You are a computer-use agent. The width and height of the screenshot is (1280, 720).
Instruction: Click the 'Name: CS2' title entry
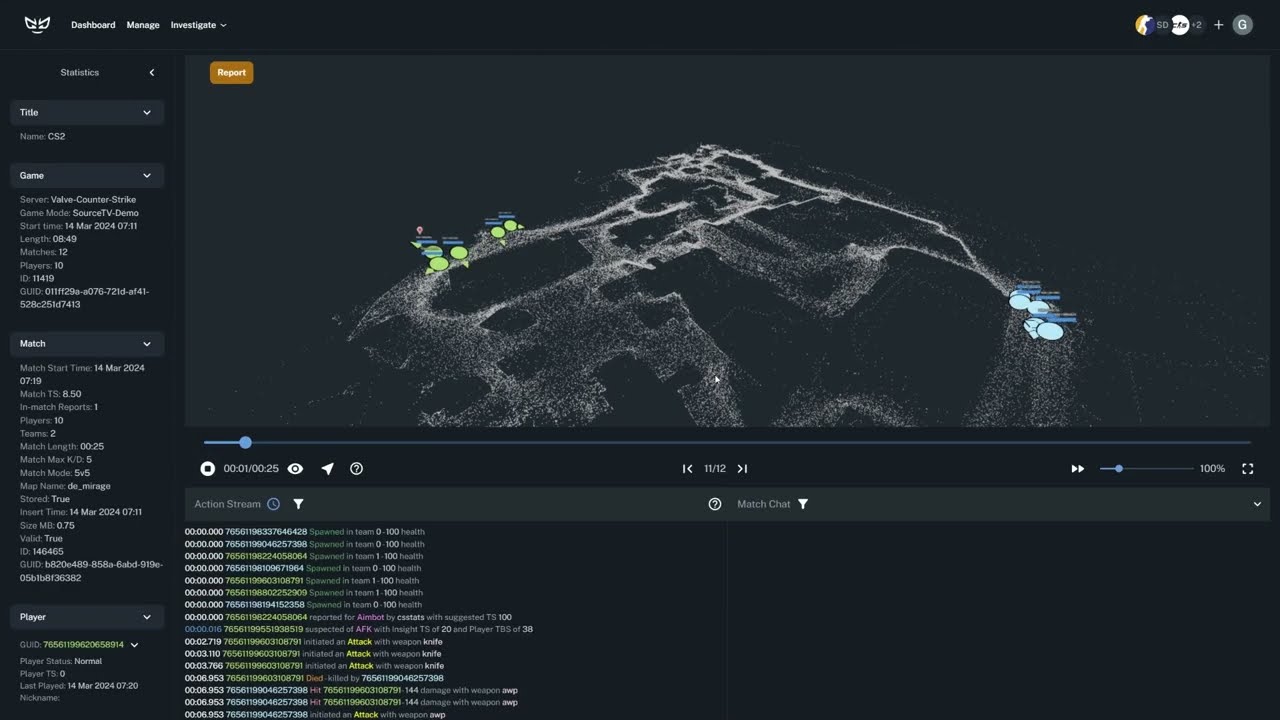42,136
